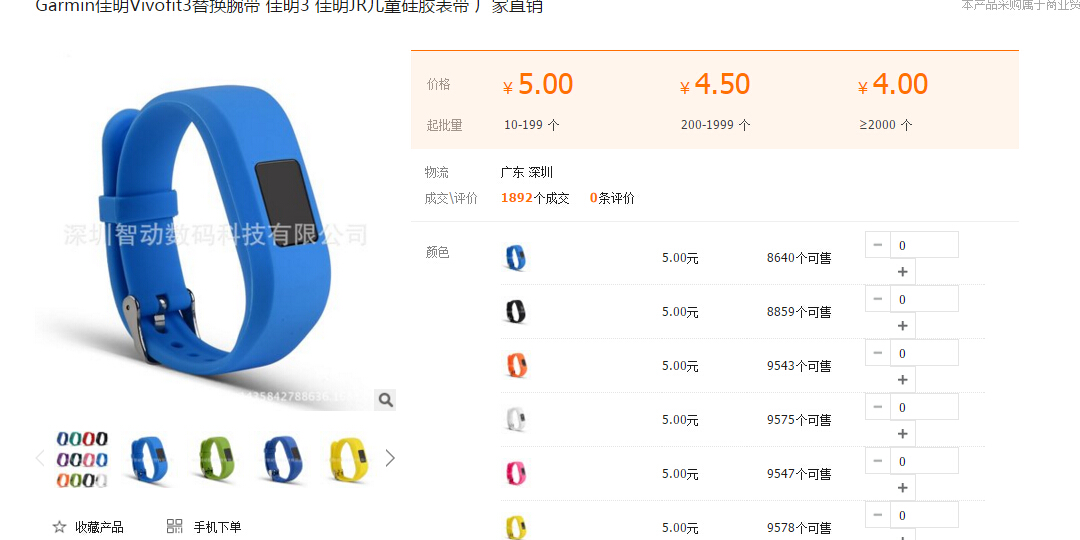This screenshot has width=1080, height=540.
Task: Decrease quantity for 9575个可售 row
Action: point(878,406)
